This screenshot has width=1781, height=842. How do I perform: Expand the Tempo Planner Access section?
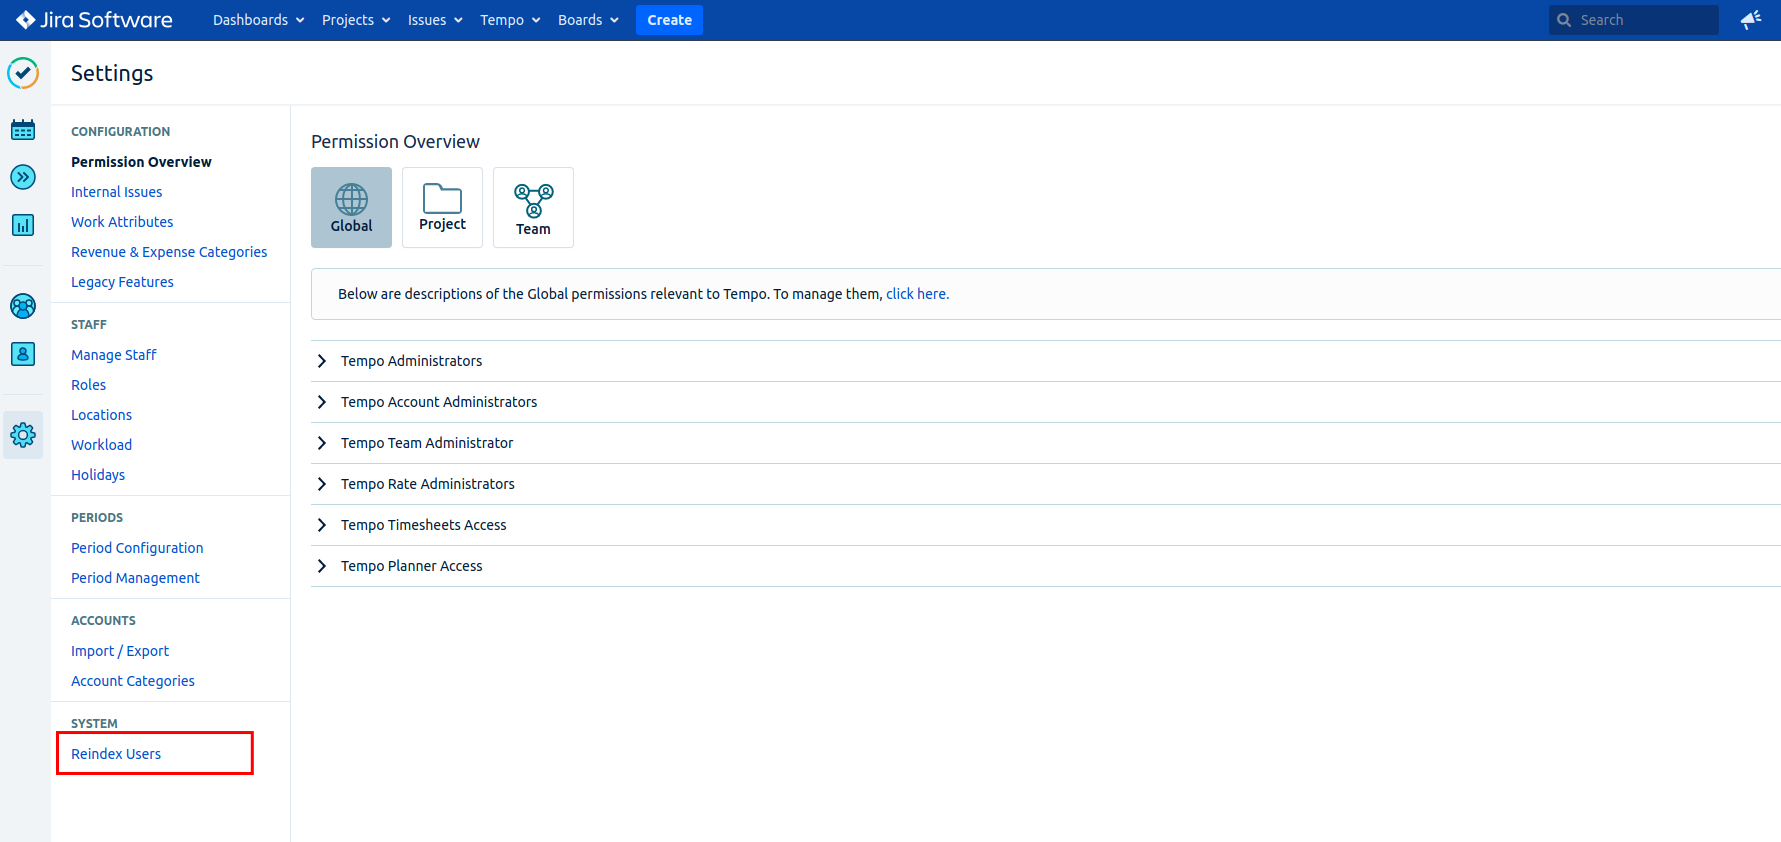pos(411,566)
